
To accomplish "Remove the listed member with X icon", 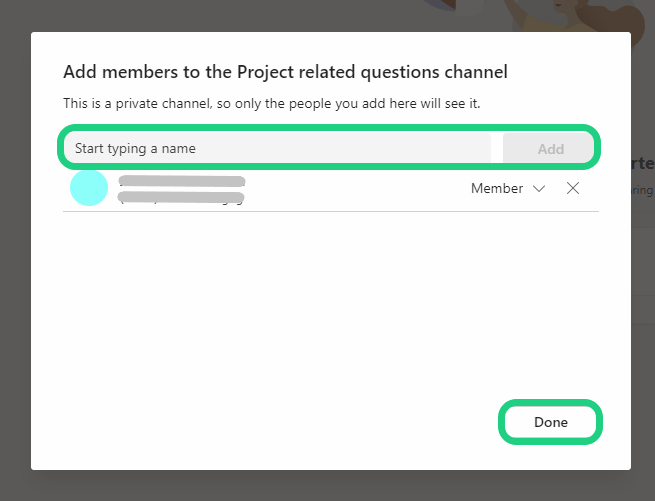I will [573, 188].
